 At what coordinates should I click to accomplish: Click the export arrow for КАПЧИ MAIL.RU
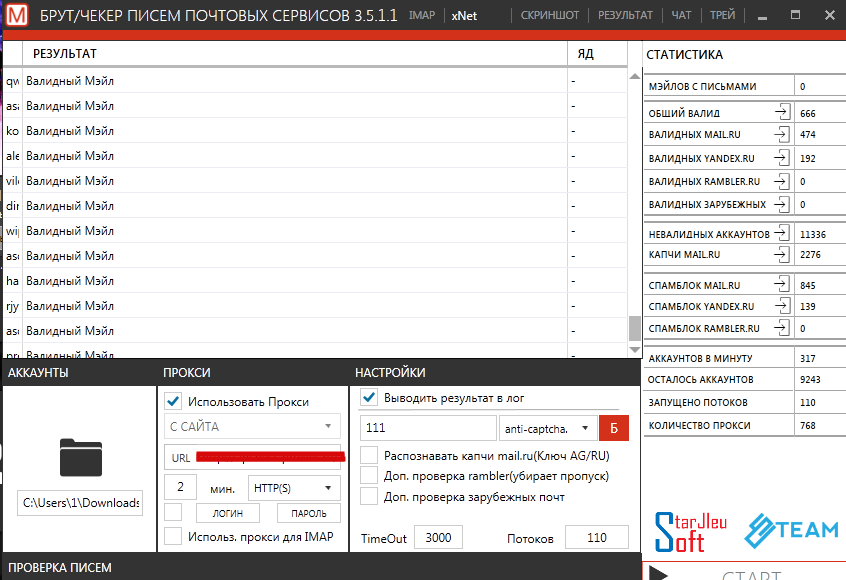coord(782,255)
